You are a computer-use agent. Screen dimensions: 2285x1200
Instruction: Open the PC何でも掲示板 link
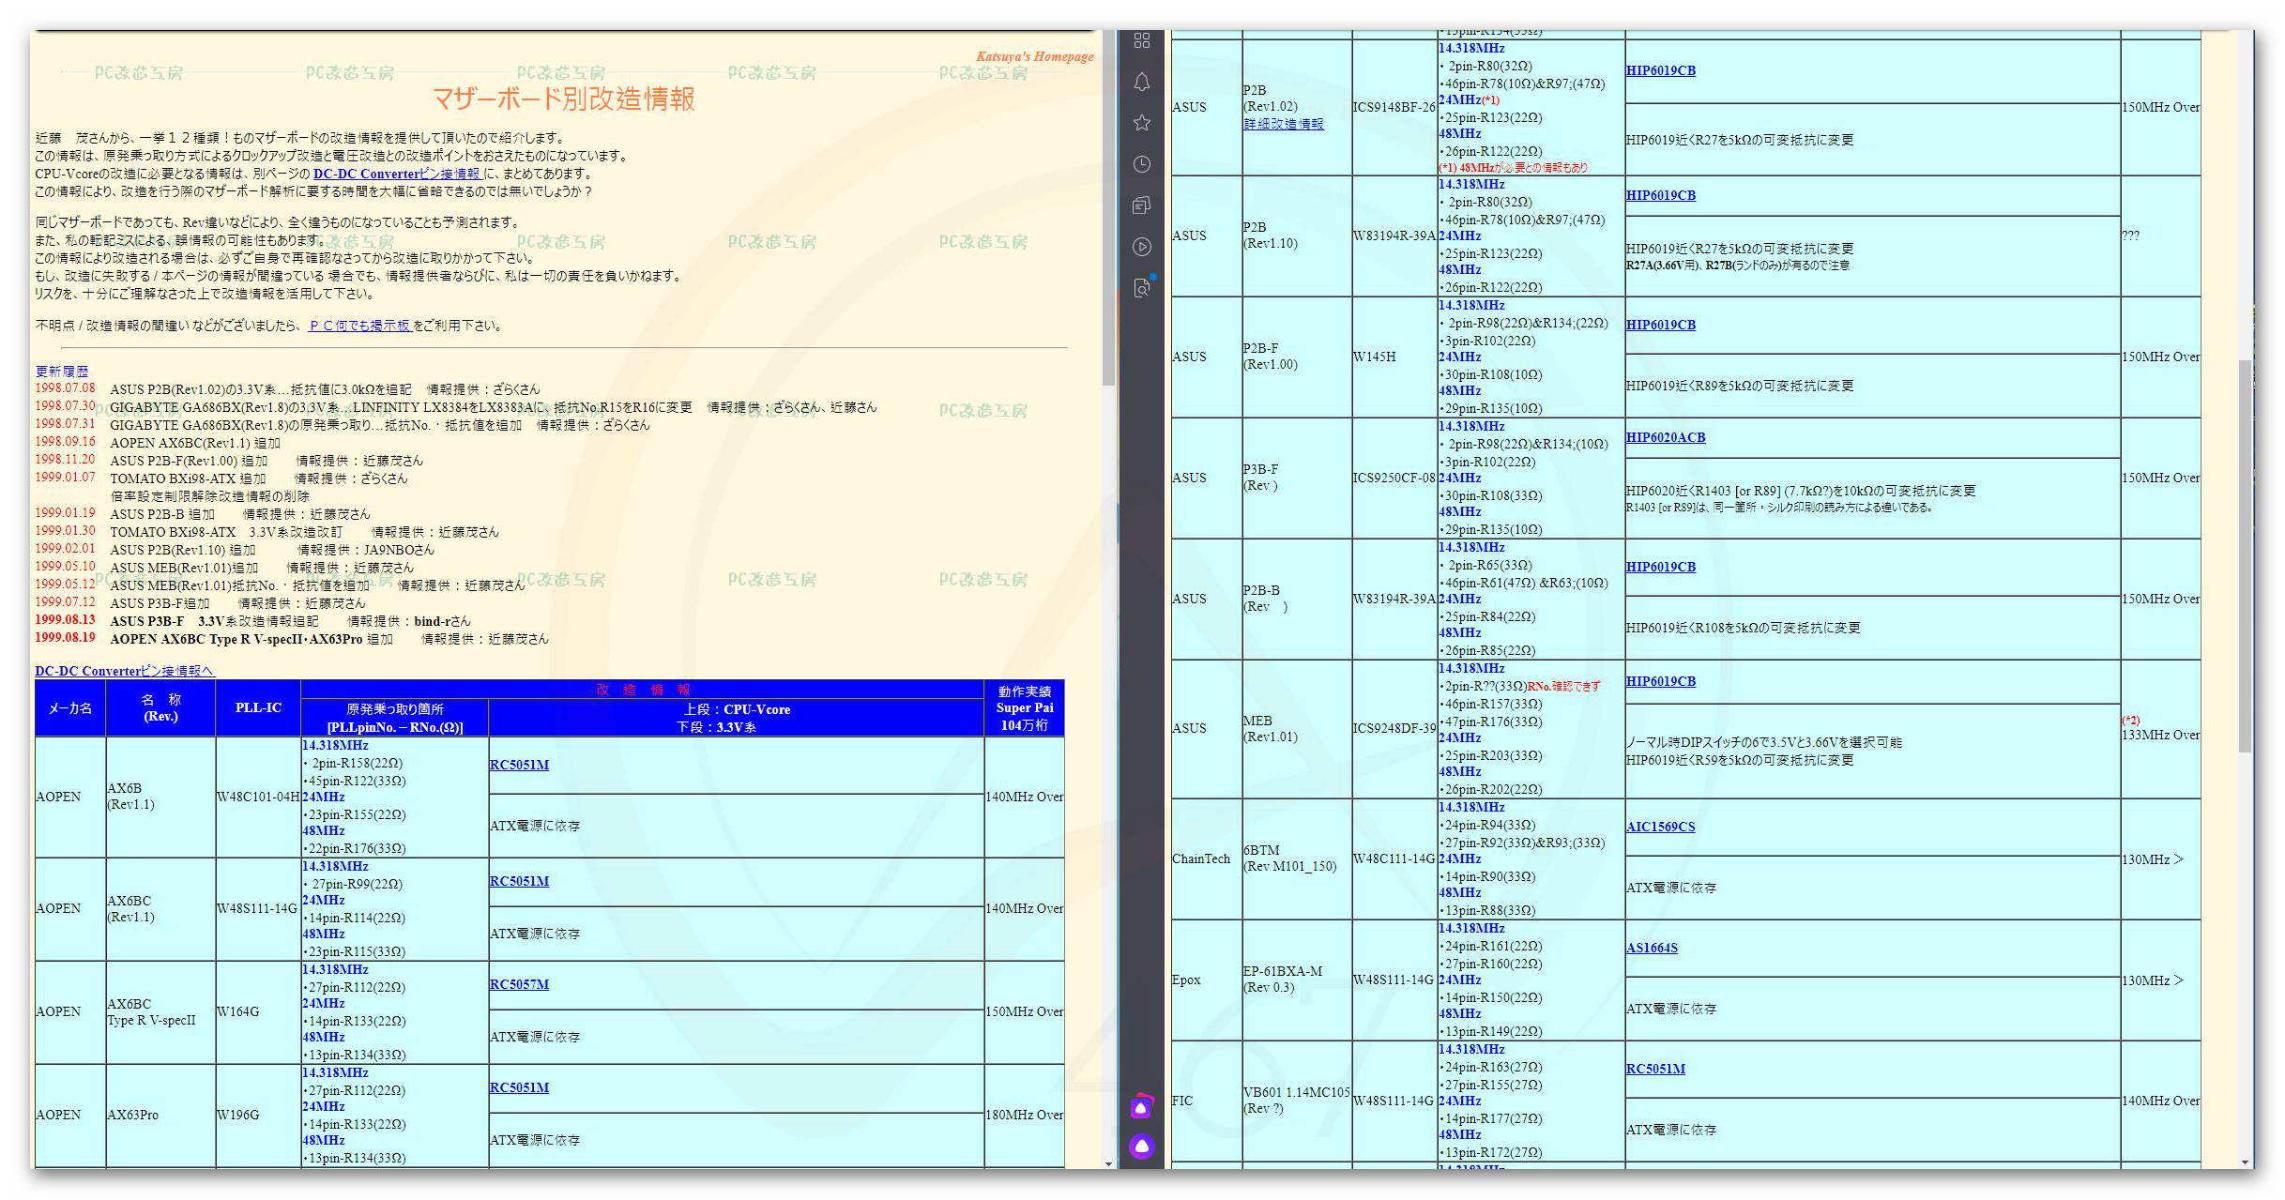click(x=360, y=326)
